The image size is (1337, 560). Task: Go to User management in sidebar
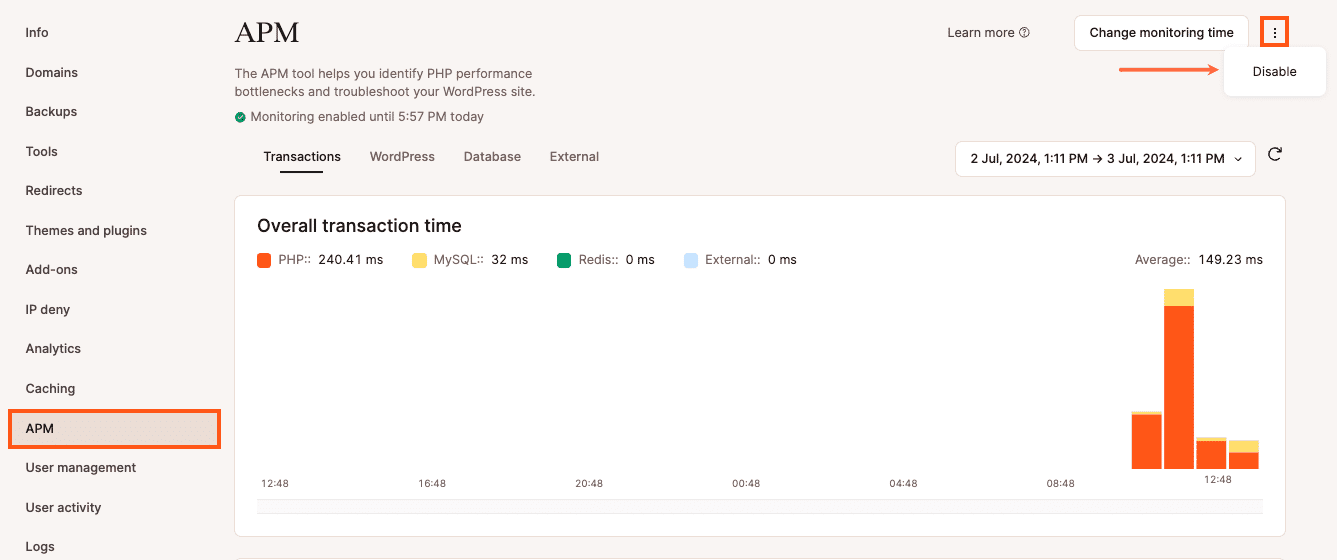tap(81, 468)
